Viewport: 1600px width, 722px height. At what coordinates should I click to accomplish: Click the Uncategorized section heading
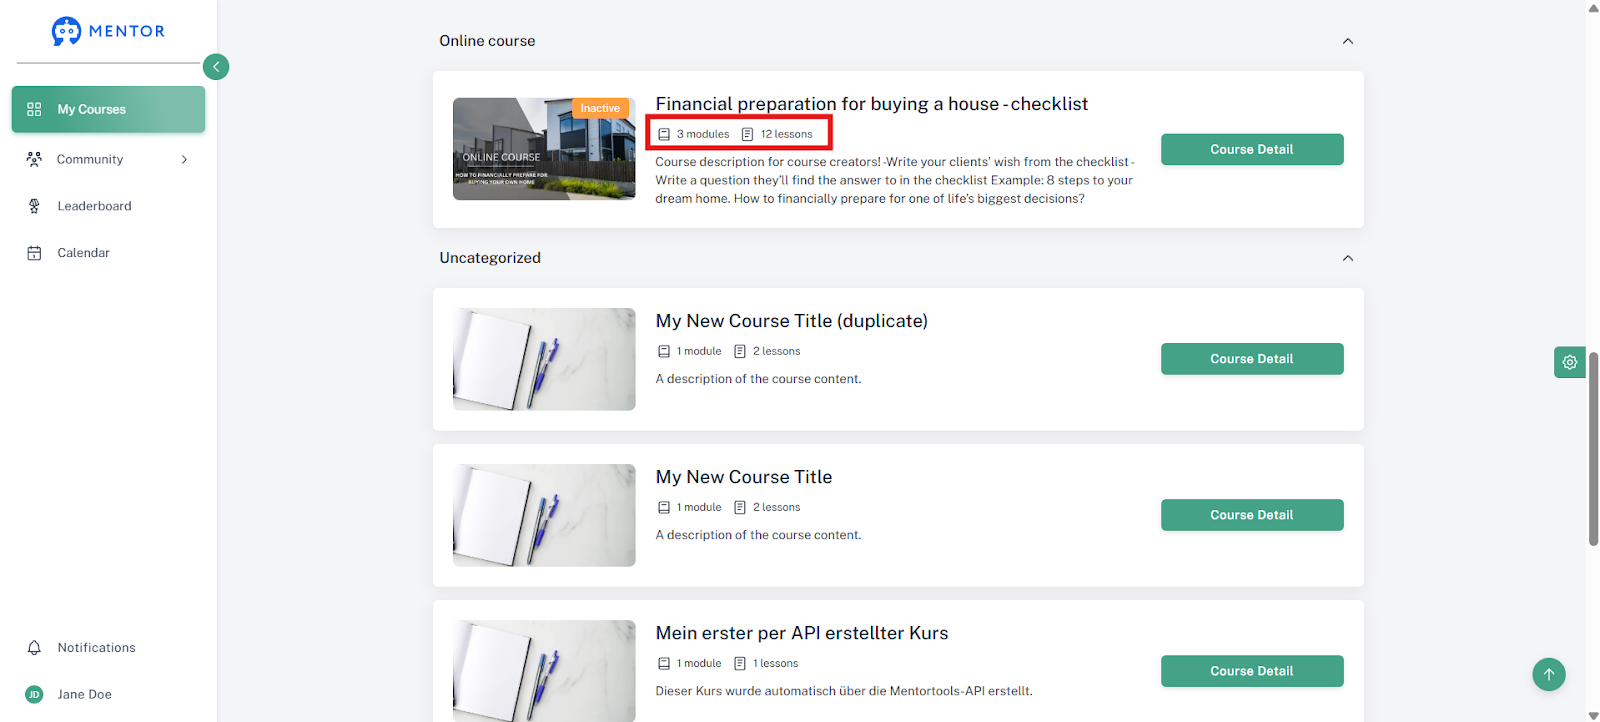click(x=490, y=258)
